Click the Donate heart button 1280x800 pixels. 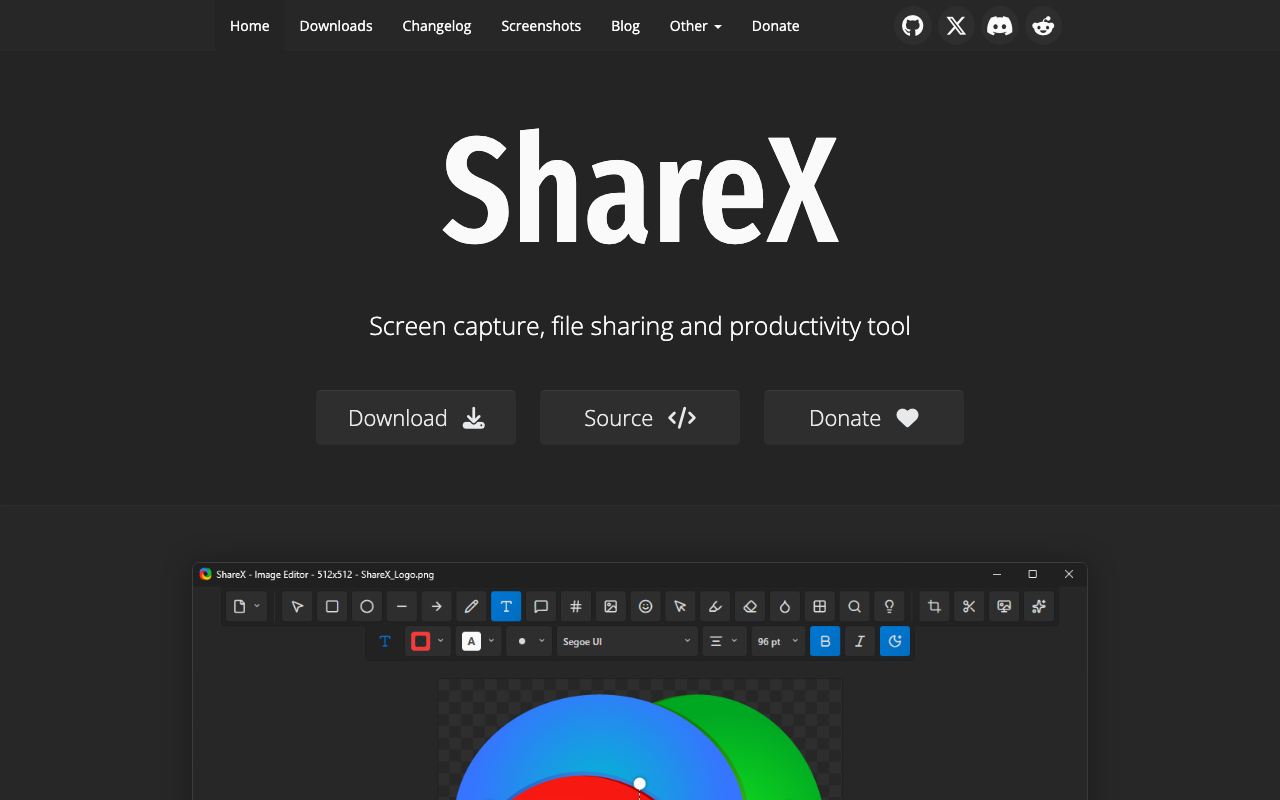[864, 417]
